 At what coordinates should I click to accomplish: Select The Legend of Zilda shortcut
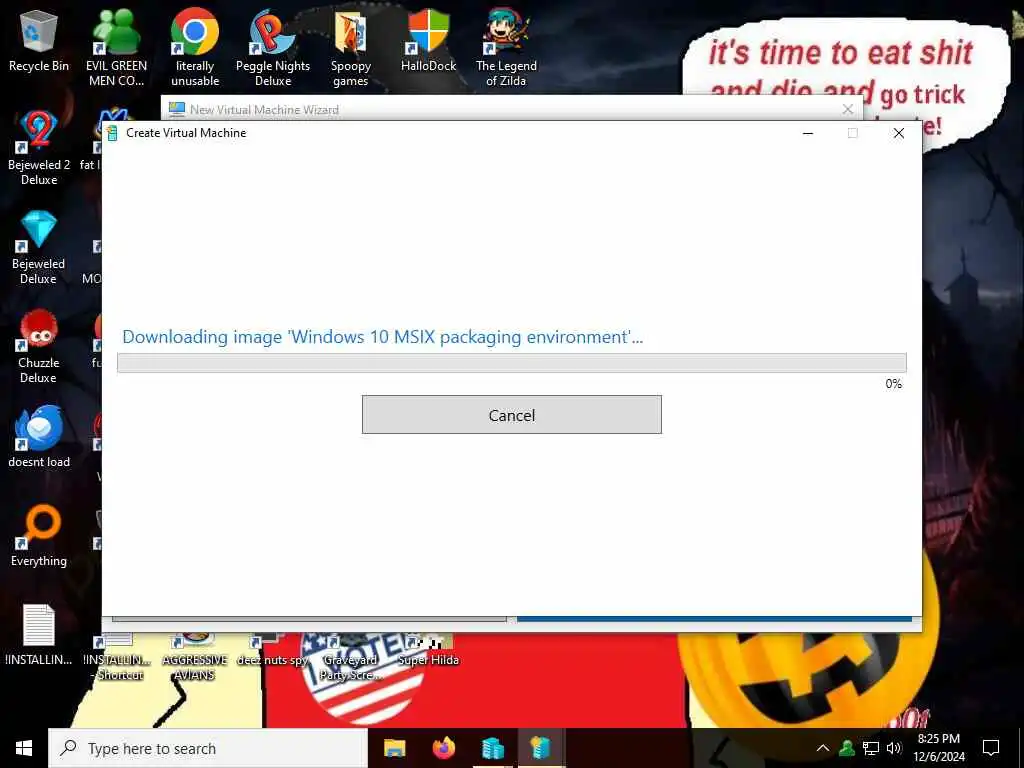point(506,48)
